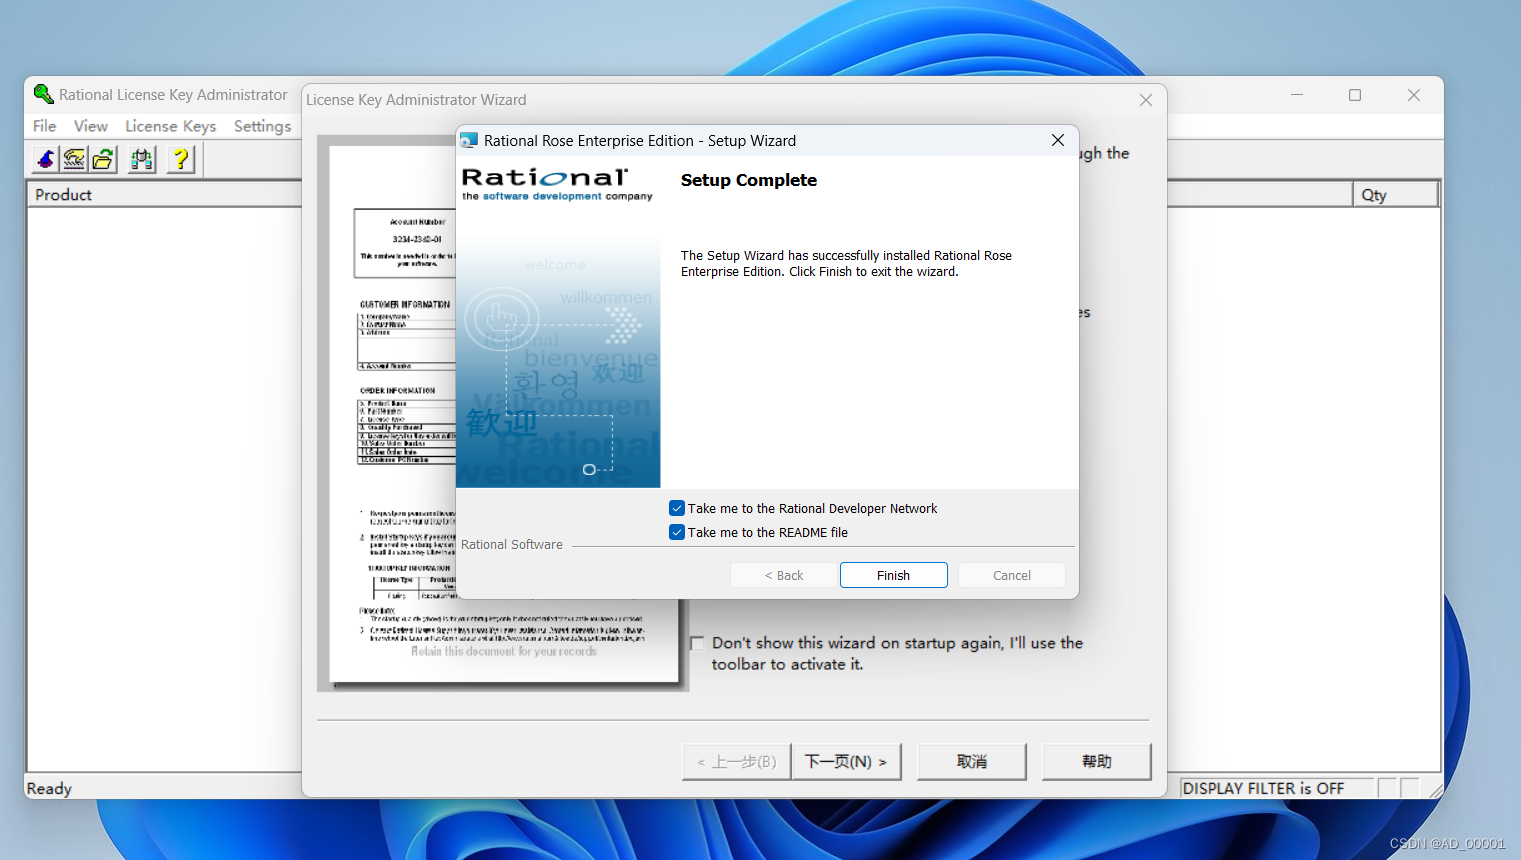Click Finish to exit the Setup Wizard

click(x=893, y=575)
